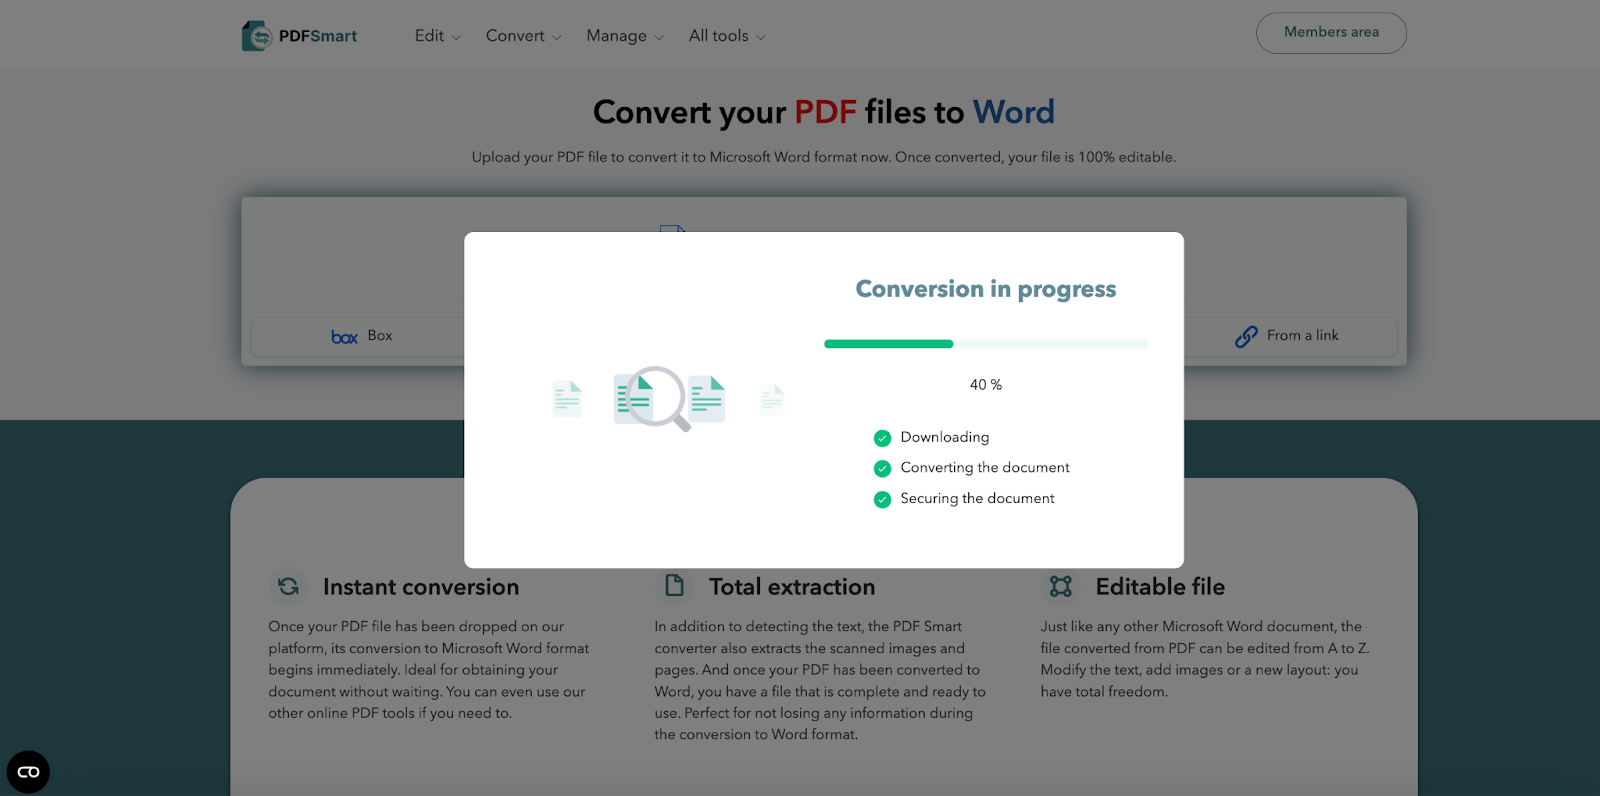Click the green check beside Downloading
The image size is (1600, 796).
[882, 438]
